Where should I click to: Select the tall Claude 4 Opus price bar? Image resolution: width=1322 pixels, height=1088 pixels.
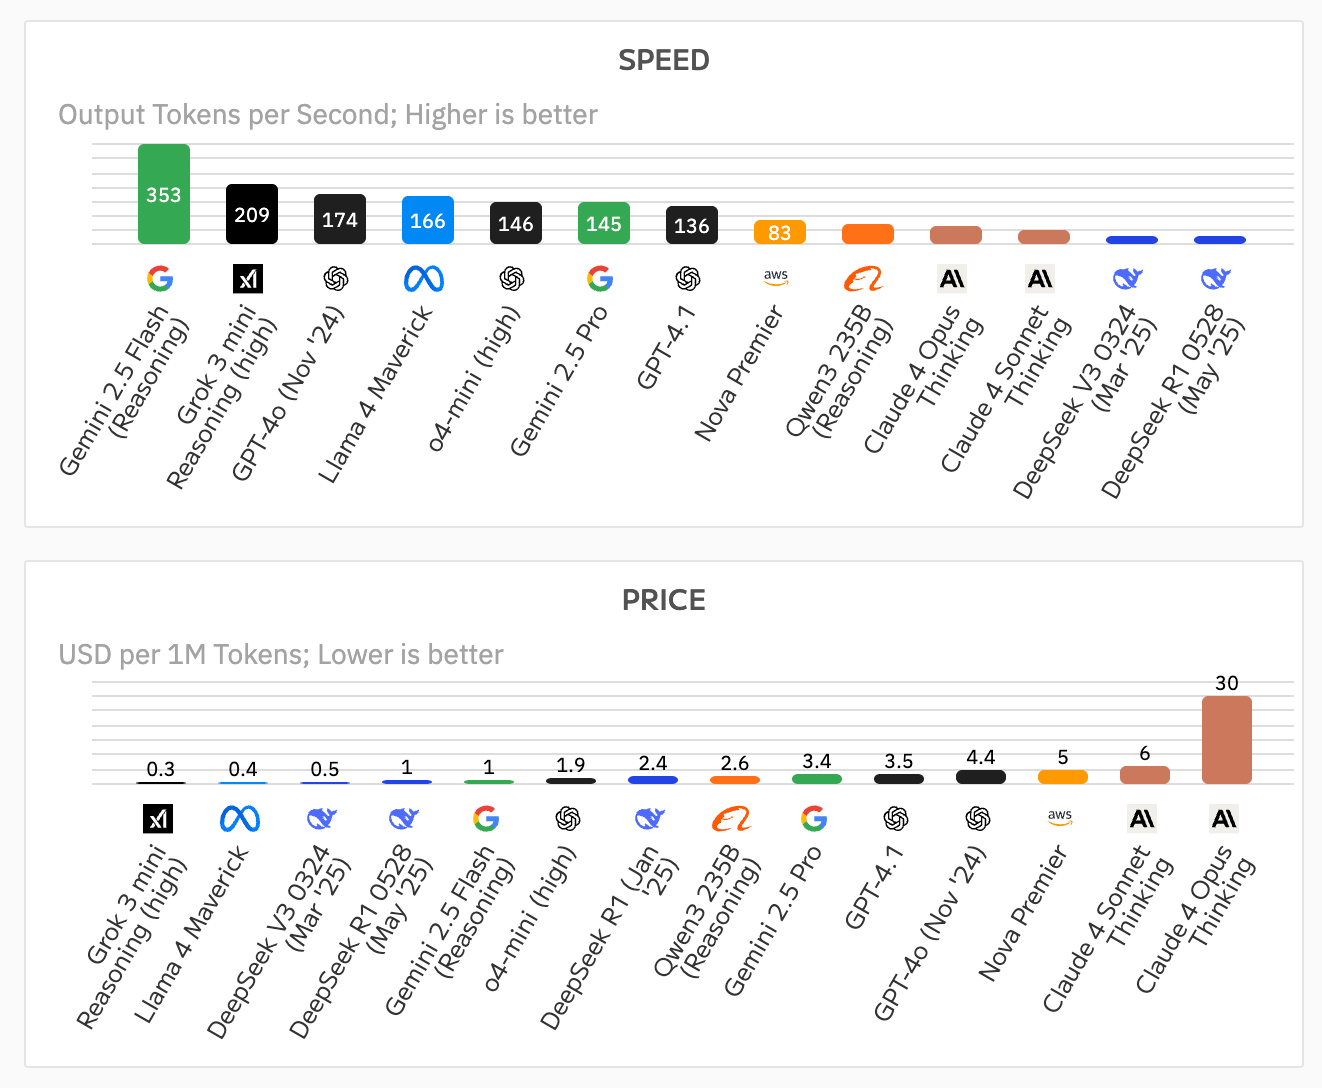click(x=1227, y=740)
